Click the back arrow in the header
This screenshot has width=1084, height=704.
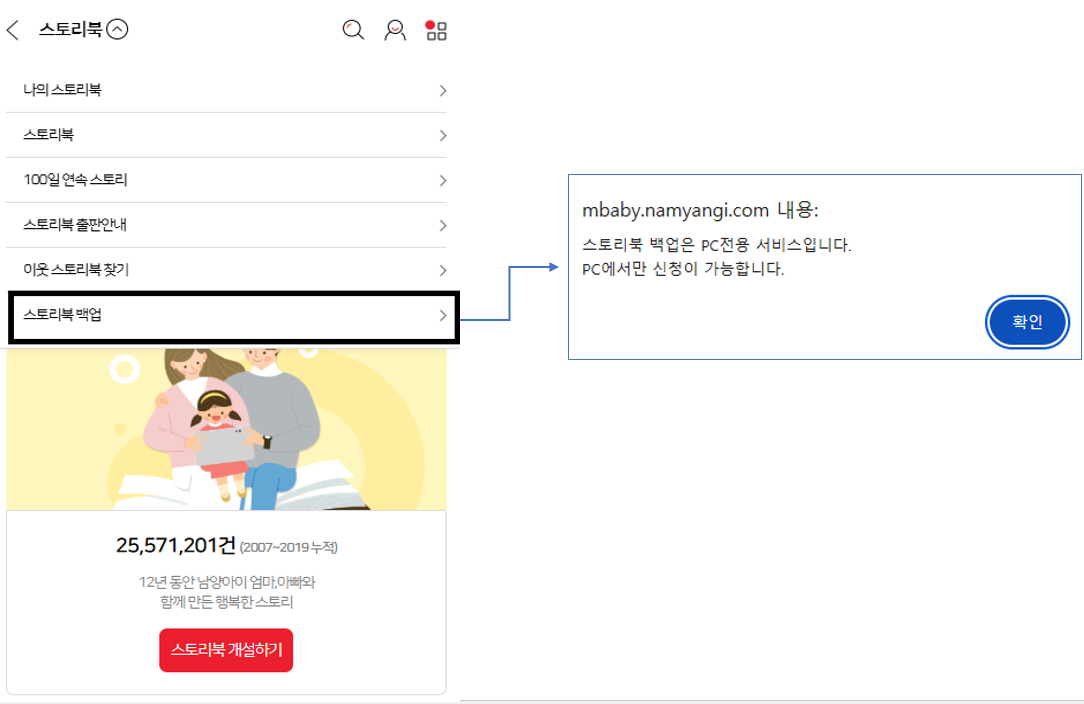coord(13,30)
